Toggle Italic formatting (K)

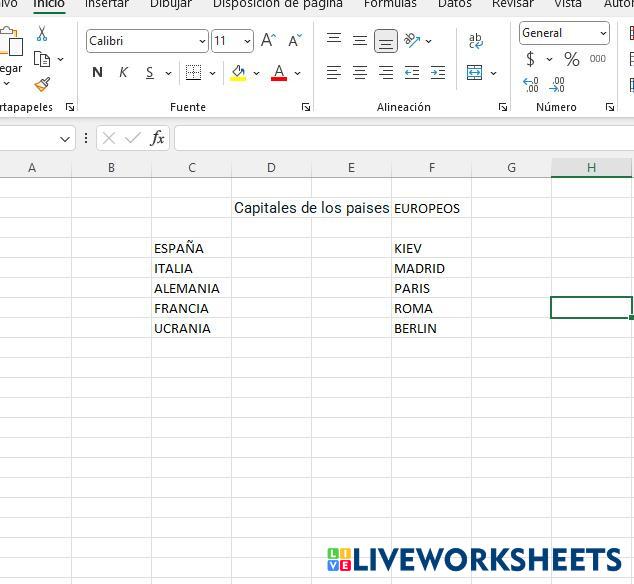pyautogui.click(x=123, y=72)
